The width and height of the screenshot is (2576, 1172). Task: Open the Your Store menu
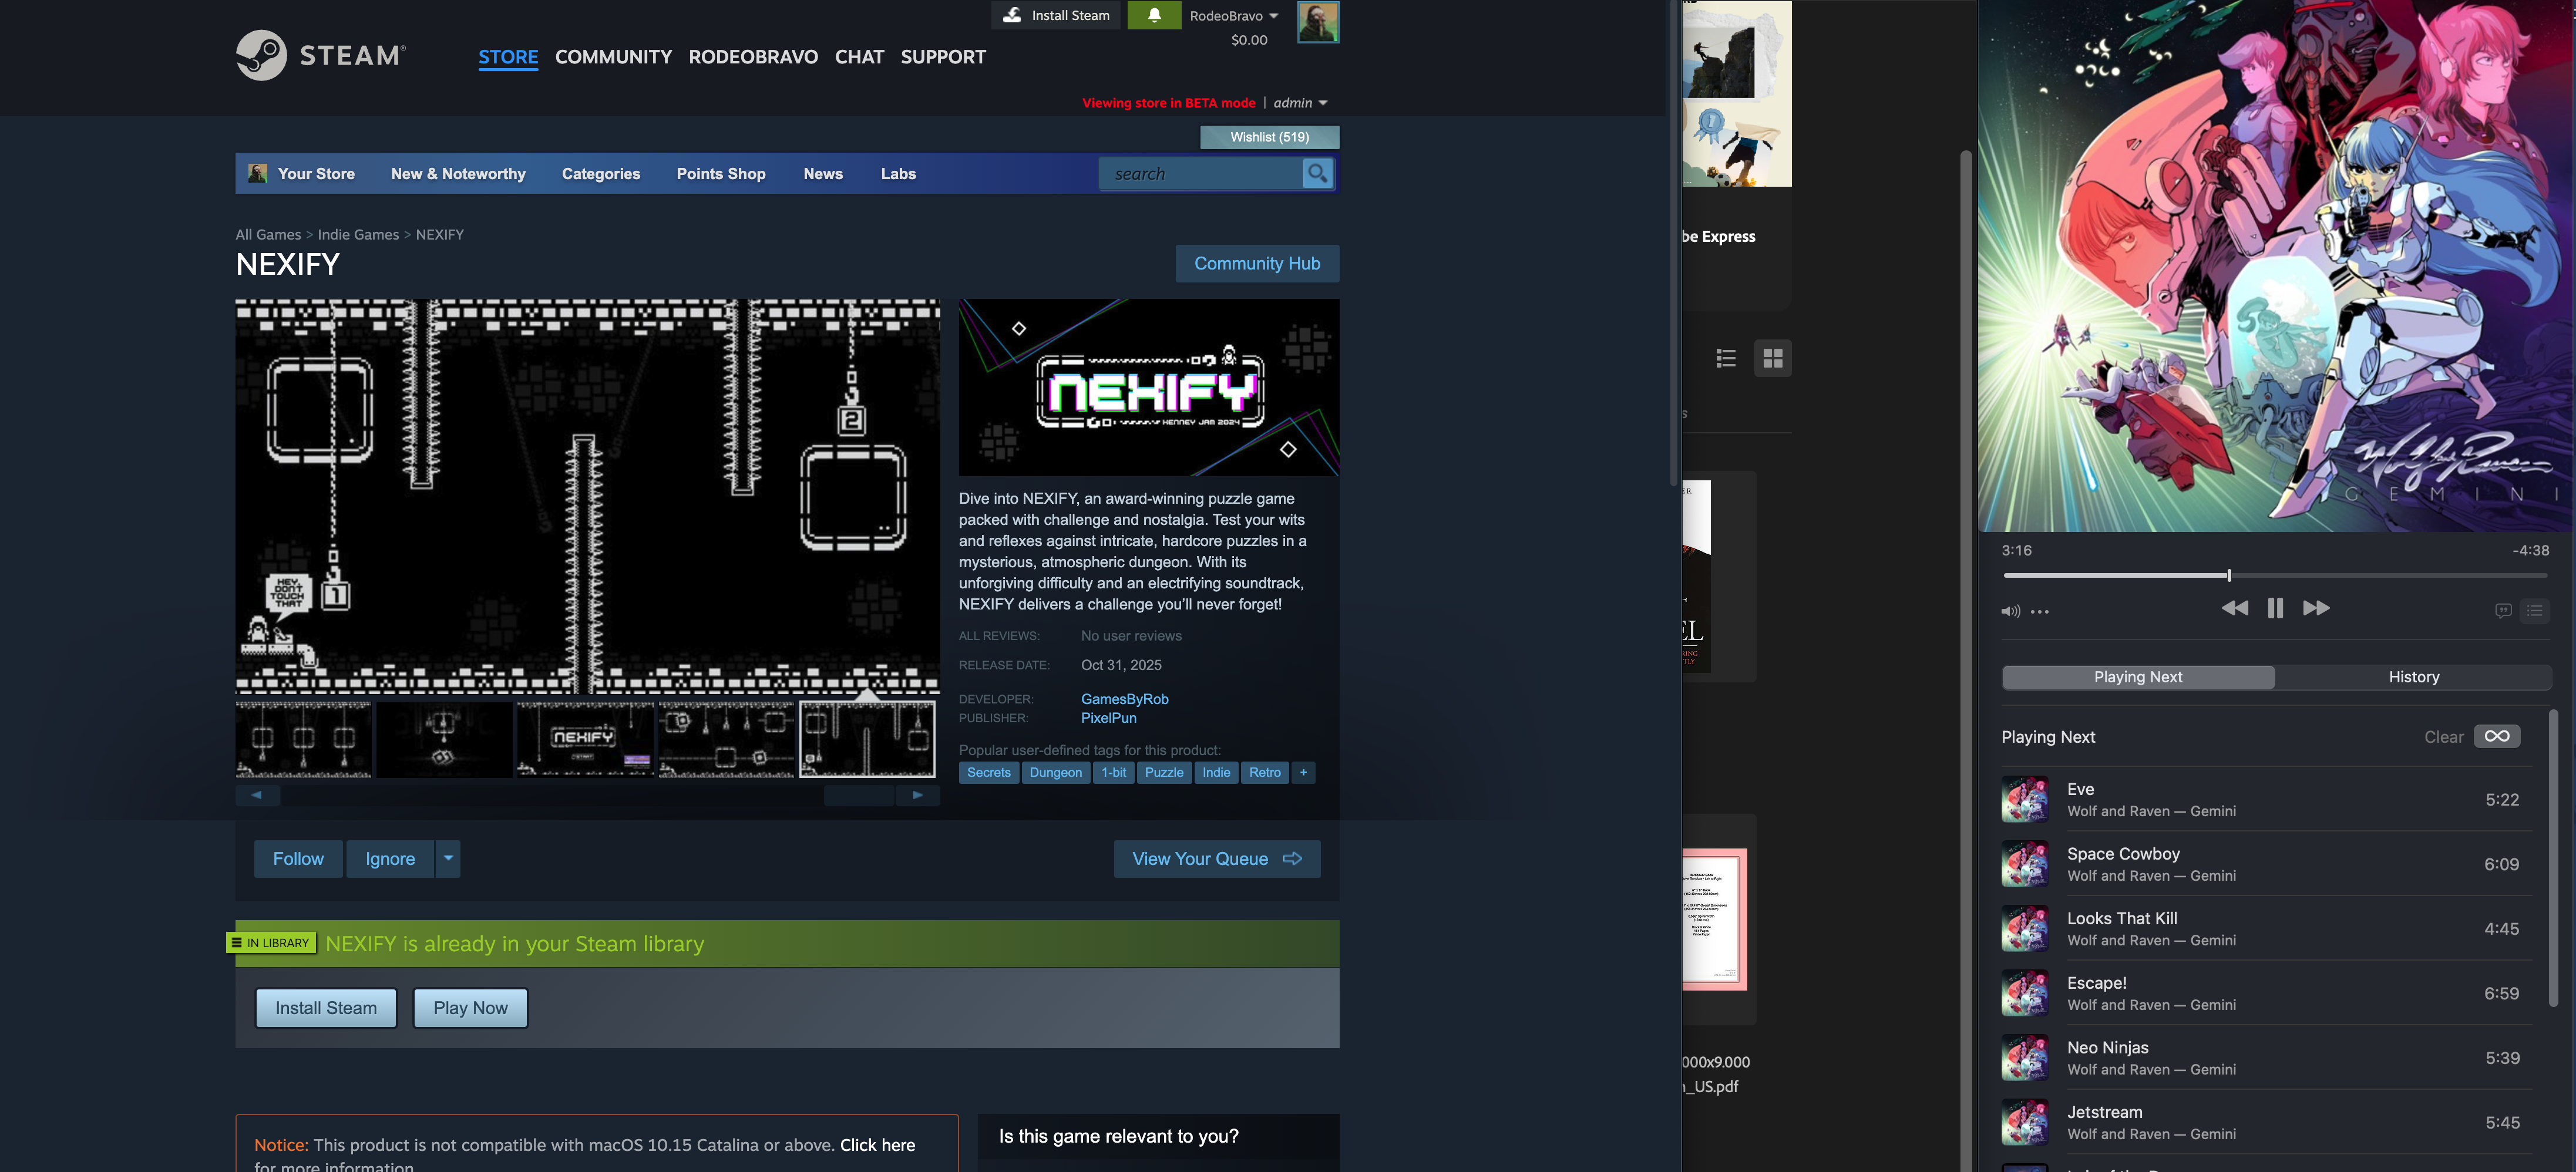pos(316,173)
